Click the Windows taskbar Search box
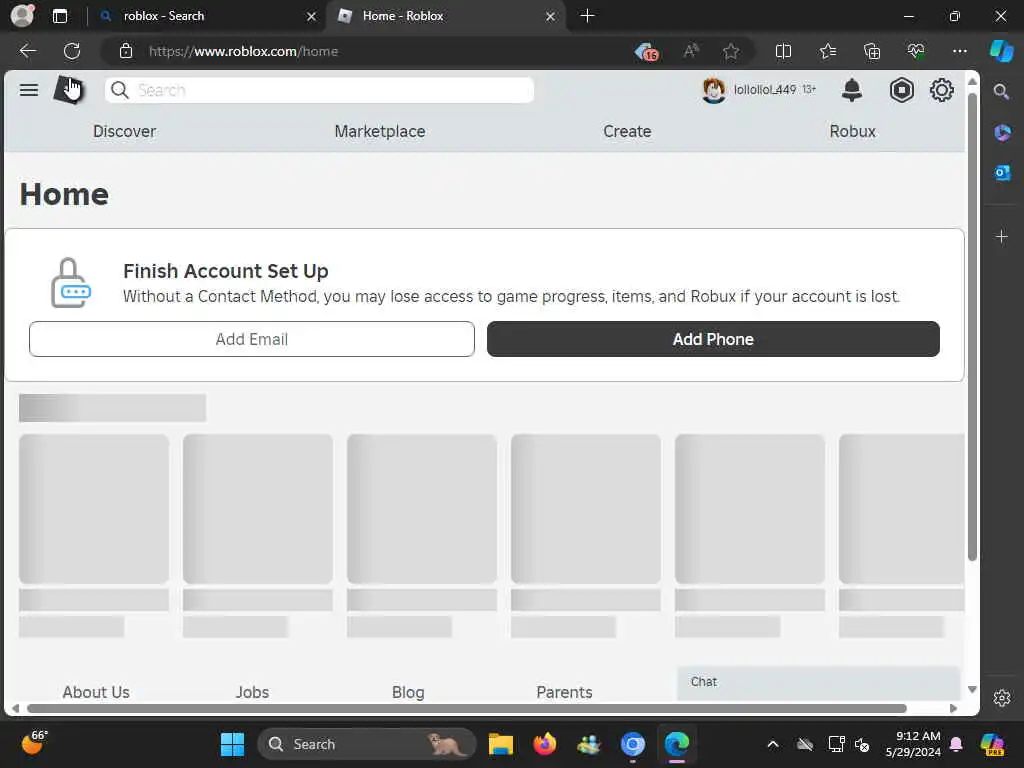The width and height of the screenshot is (1024, 768). [x=366, y=744]
